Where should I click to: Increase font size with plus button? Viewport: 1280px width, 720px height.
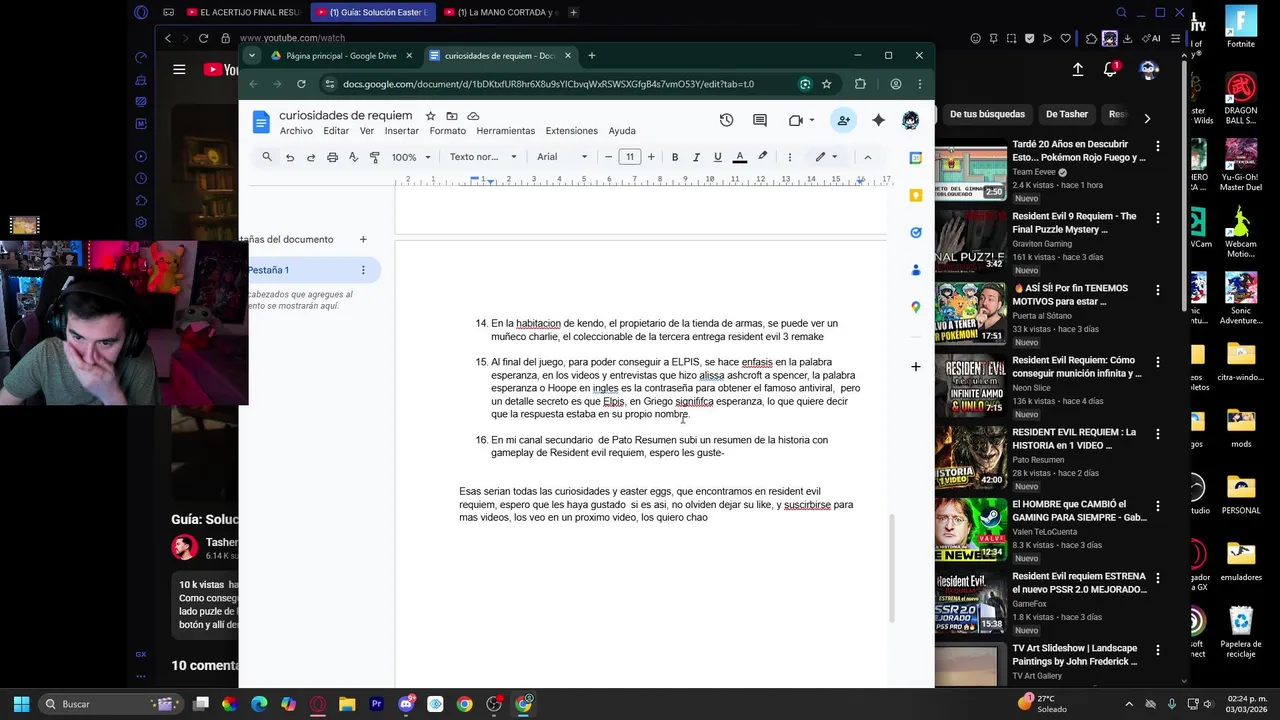(651, 157)
